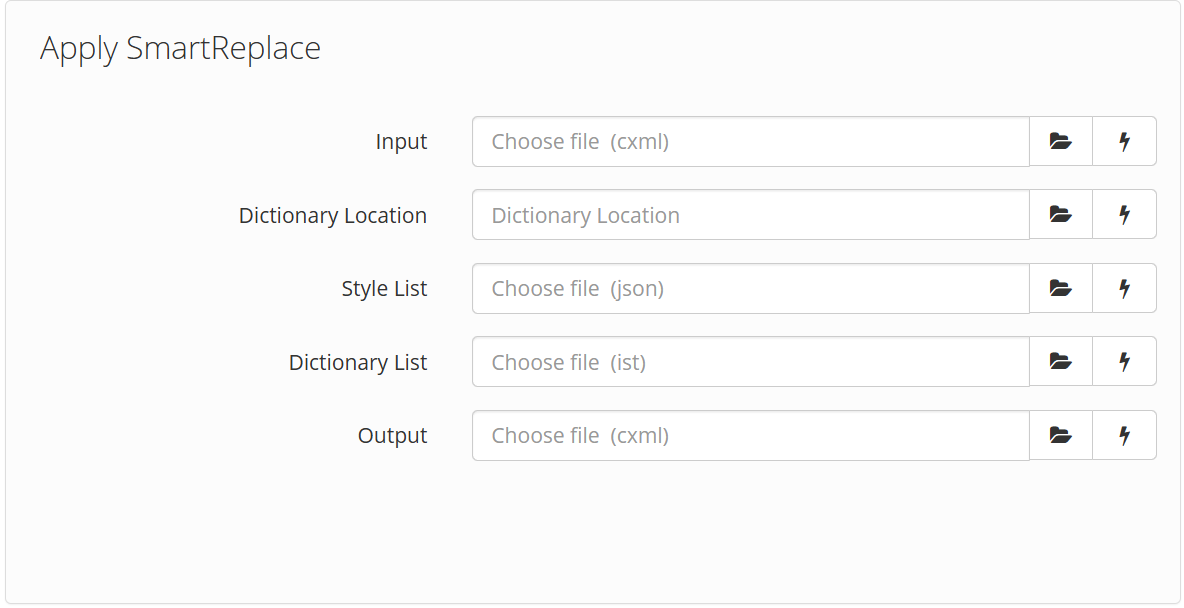Click the lightning icon for Output
1184x608 pixels.
[x=1124, y=435]
